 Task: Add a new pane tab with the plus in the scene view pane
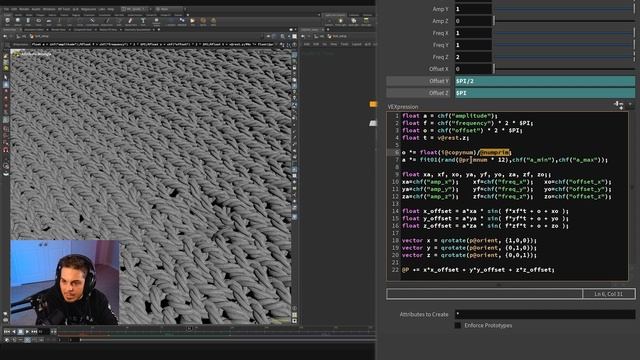159,30
